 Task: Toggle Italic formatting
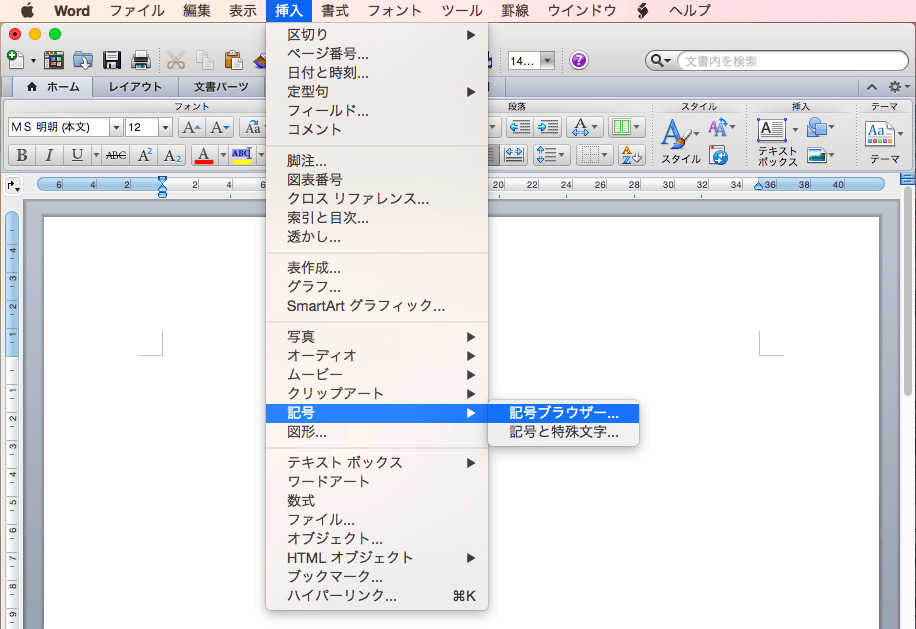pyautogui.click(x=49, y=155)
